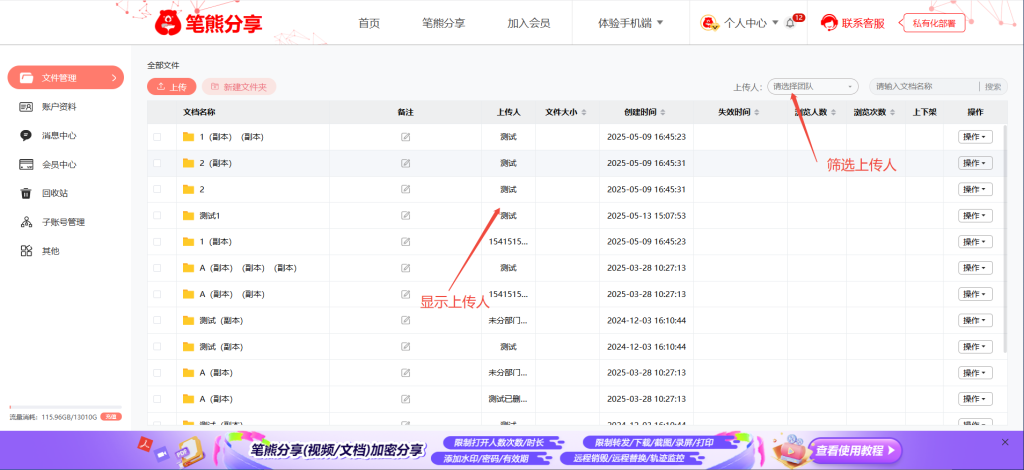Click the 子账号管理 sidebar icon
Image resolution: width=1024 pixels, height=470 pixels.
pyautogui.click(x=26, y=222)
